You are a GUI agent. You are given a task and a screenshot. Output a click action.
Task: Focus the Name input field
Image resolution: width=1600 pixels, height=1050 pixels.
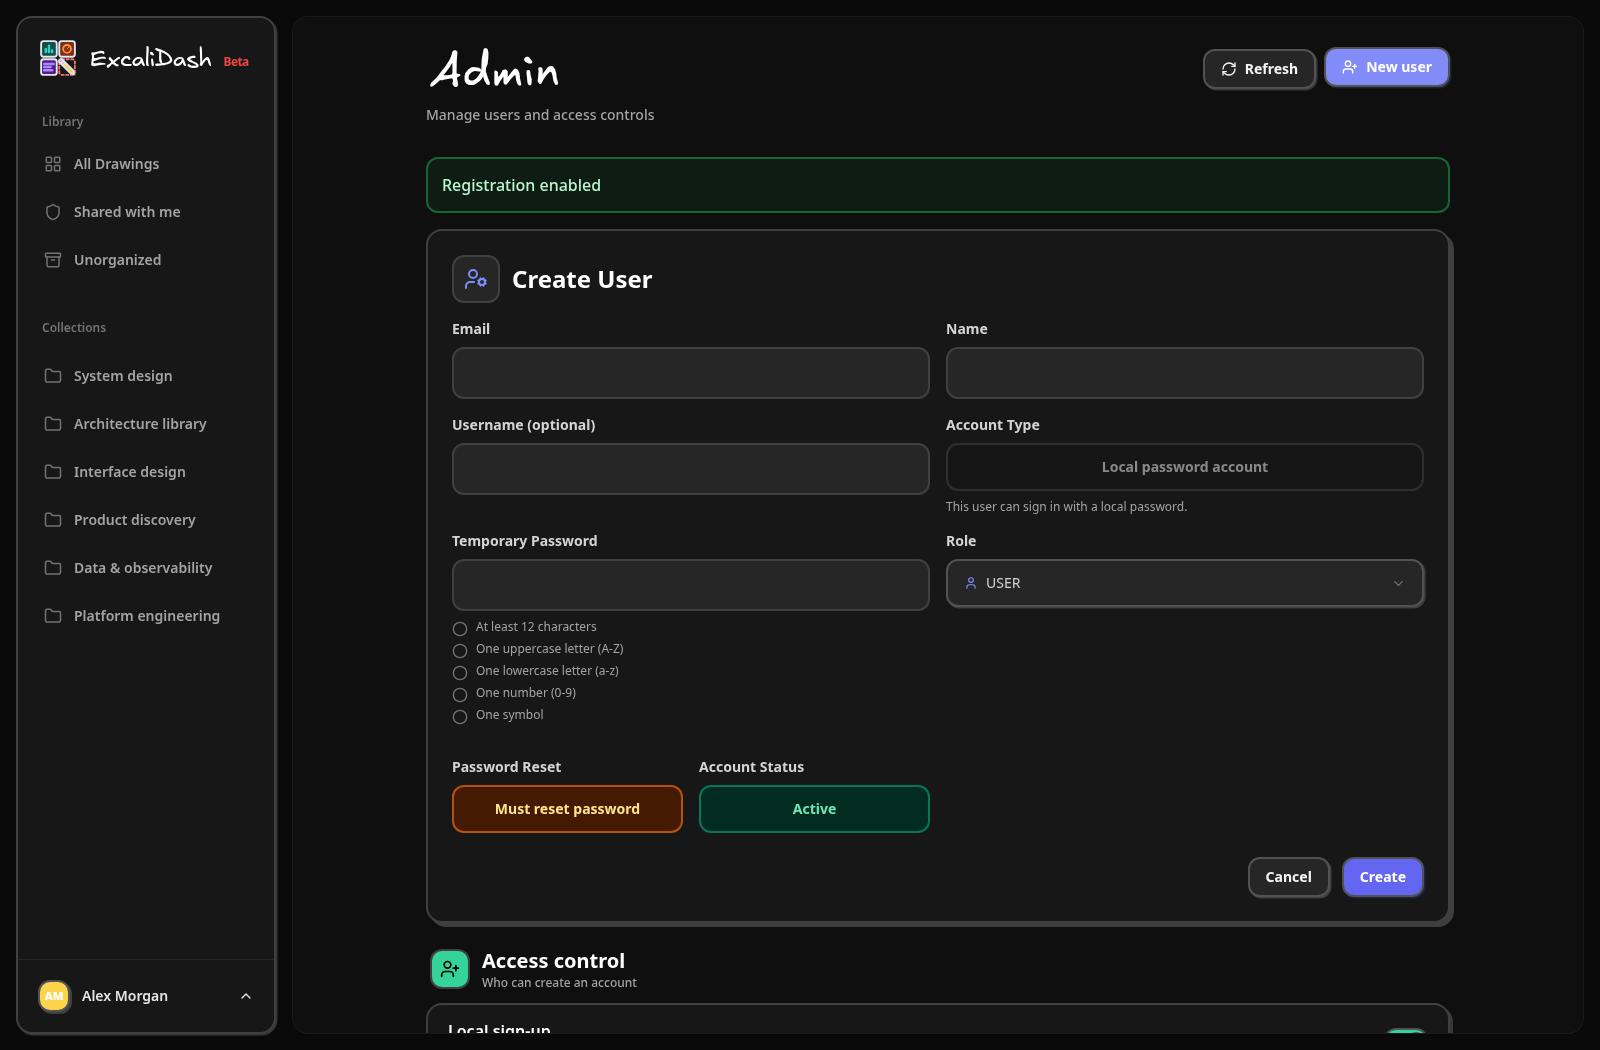coord(1185,373)
